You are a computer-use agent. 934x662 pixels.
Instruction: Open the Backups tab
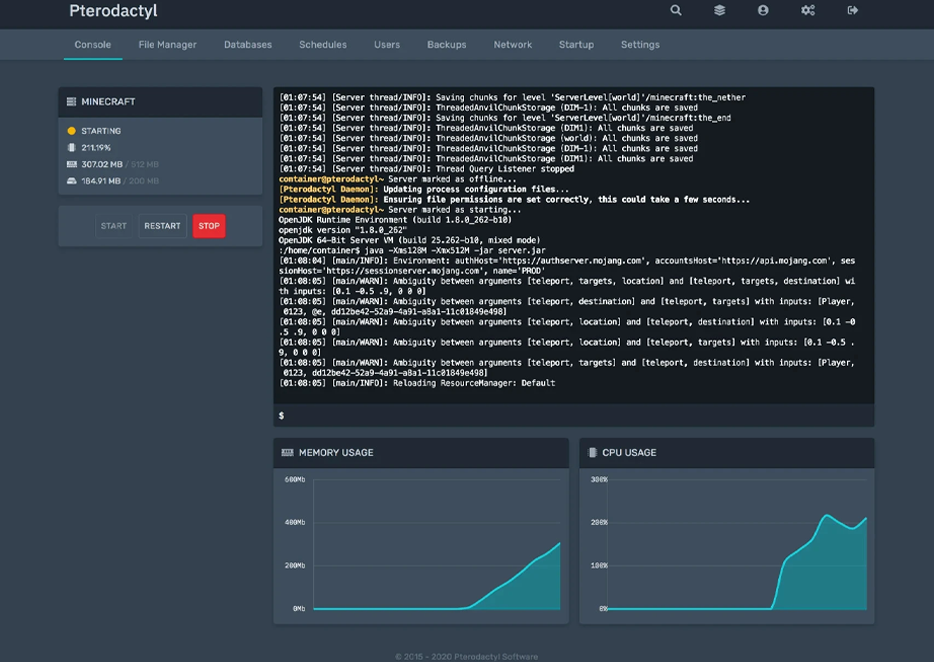[x=446, y=45]
